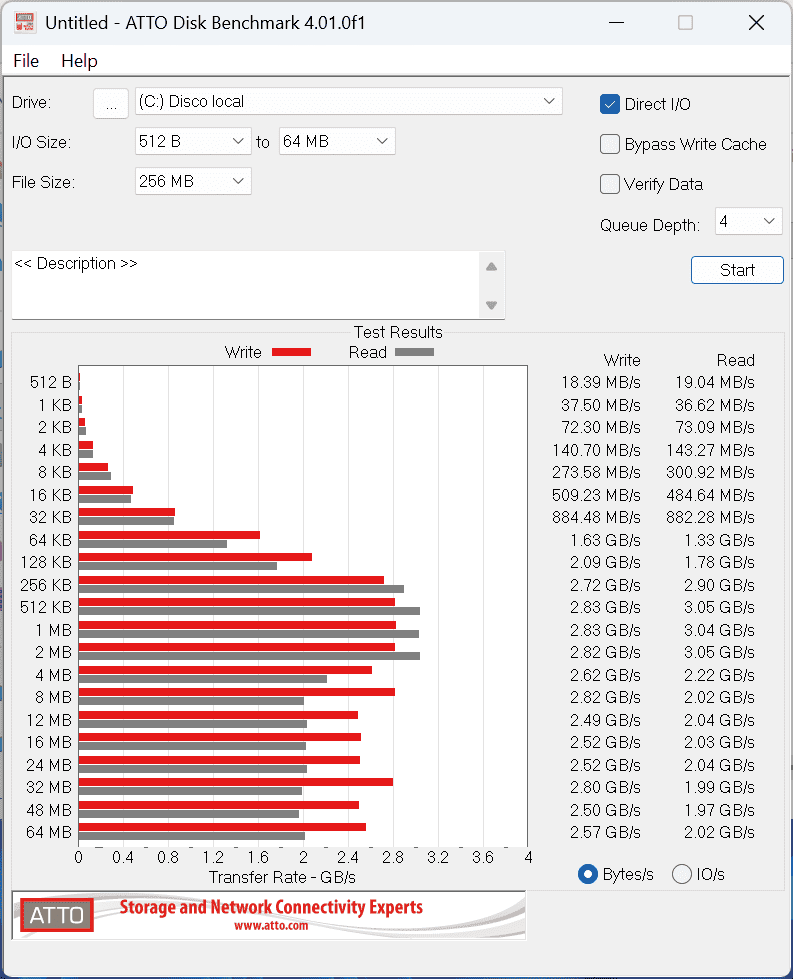The height and width of the screenshot is (979, 793).
Task: Open the Help menu
Action: [79, 61]
